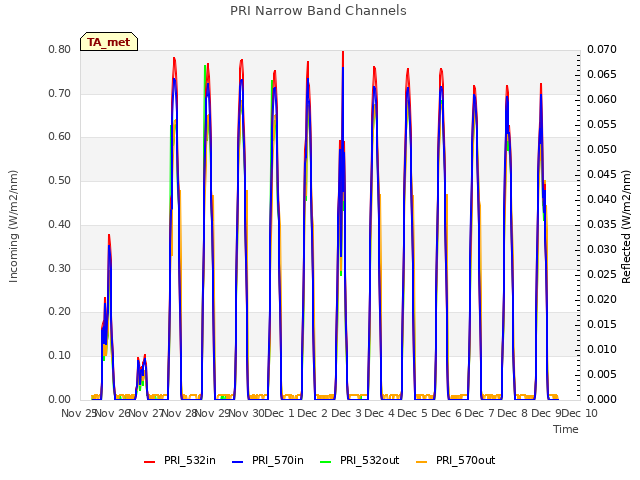Click the 0.050 right axis tick label
Viewport: 640px width, 480px height.
(x=602, y=150)
